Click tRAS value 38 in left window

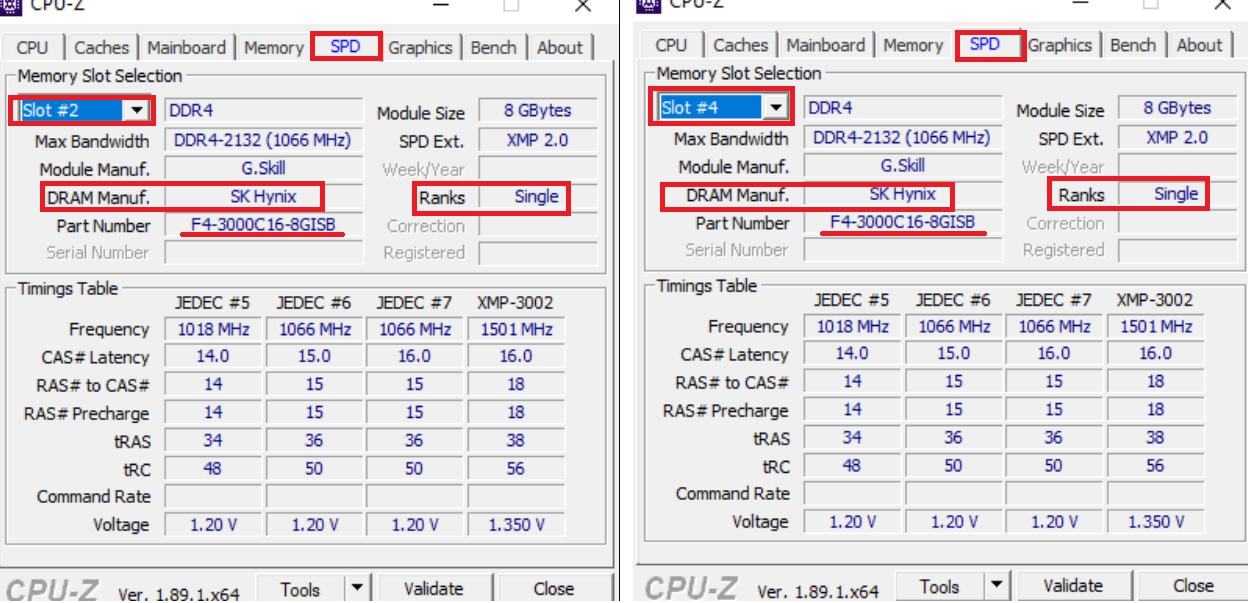(516, 441)
